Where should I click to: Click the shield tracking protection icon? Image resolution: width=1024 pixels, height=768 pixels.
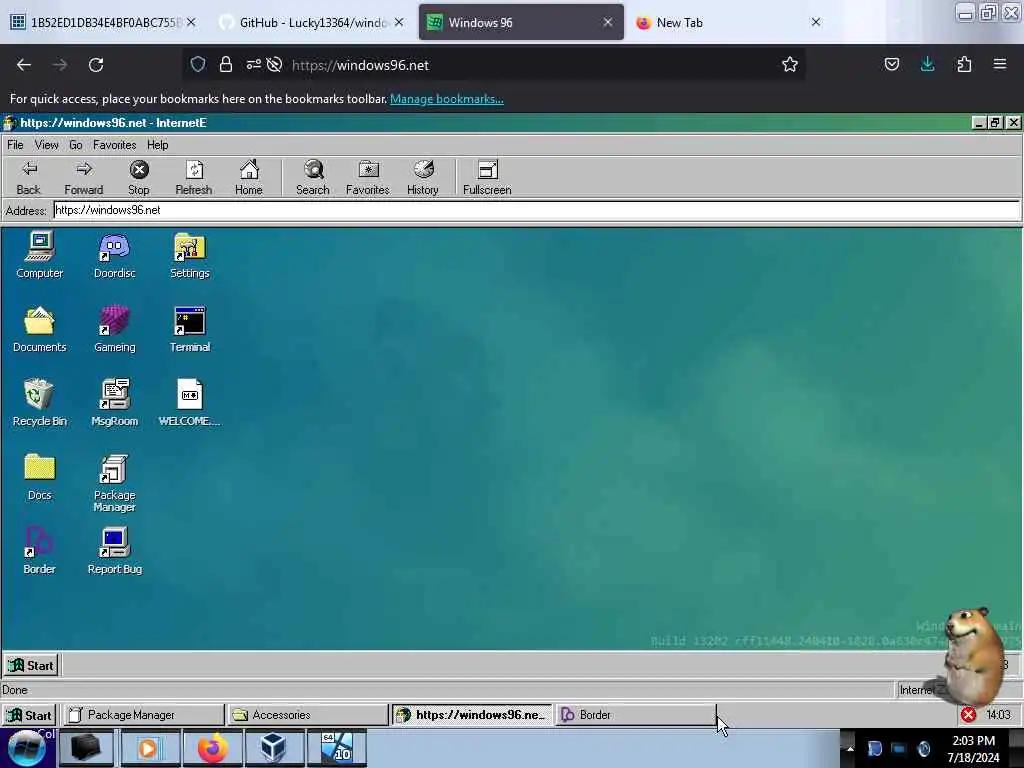[198, 65]
